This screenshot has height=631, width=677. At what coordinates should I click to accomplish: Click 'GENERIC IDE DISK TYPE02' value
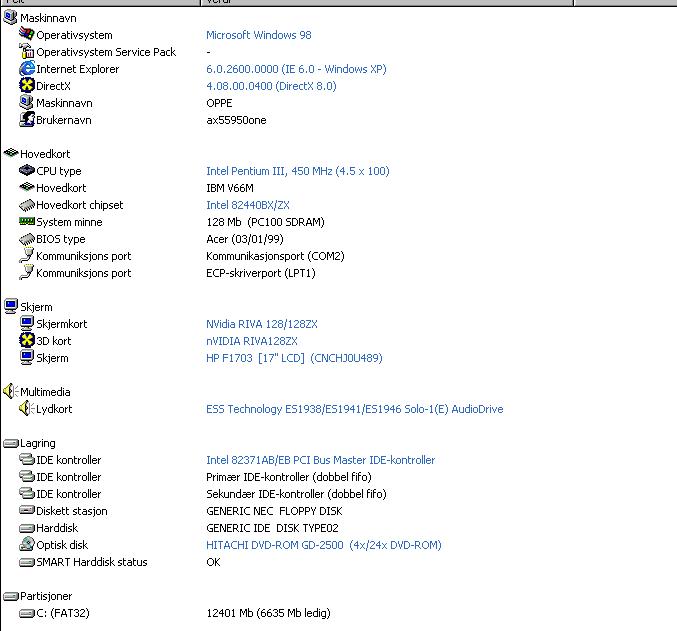pyautogui.click(x=272, y=528)
